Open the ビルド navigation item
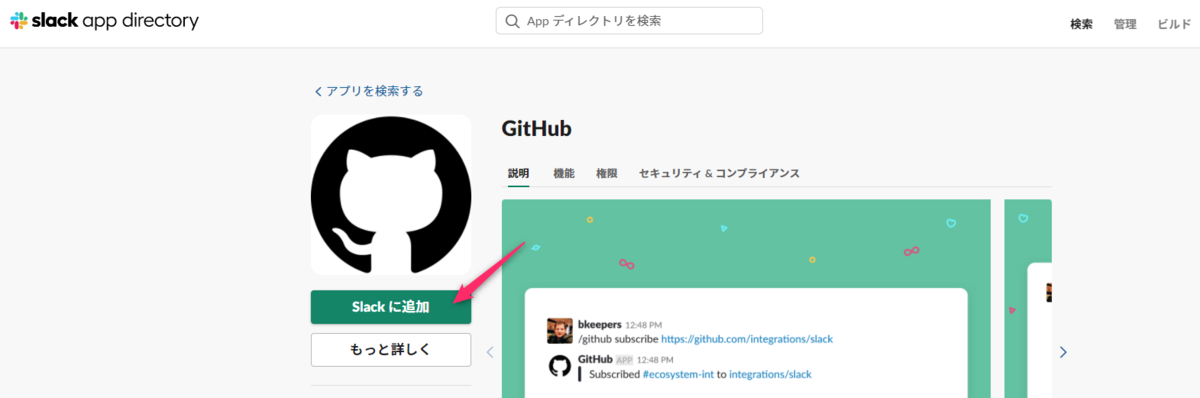The width and height of the screenshot is (1200, 398). 1174,24
